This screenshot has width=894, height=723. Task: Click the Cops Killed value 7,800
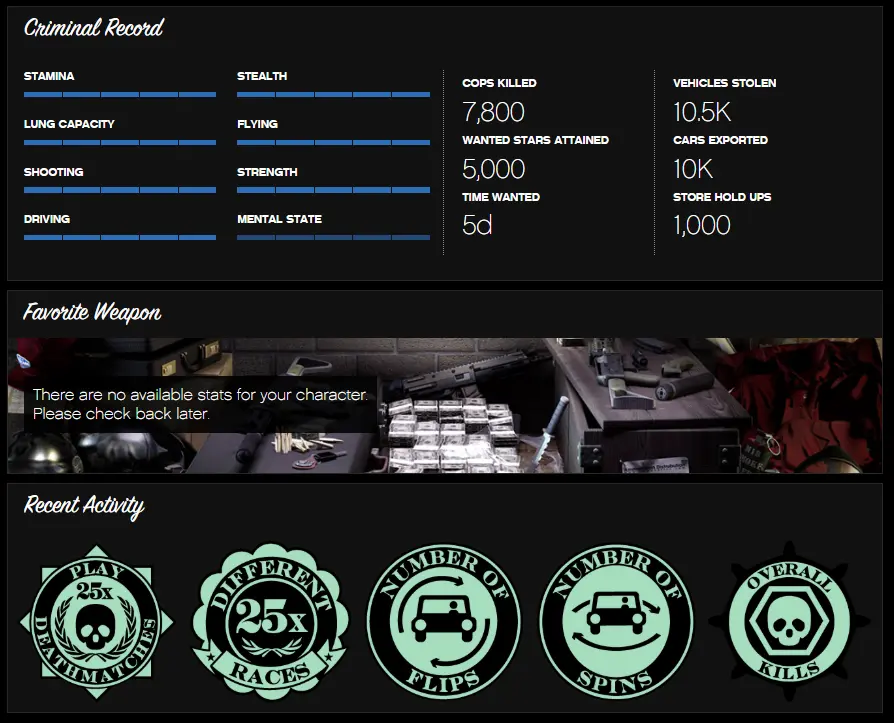[493, 112]
